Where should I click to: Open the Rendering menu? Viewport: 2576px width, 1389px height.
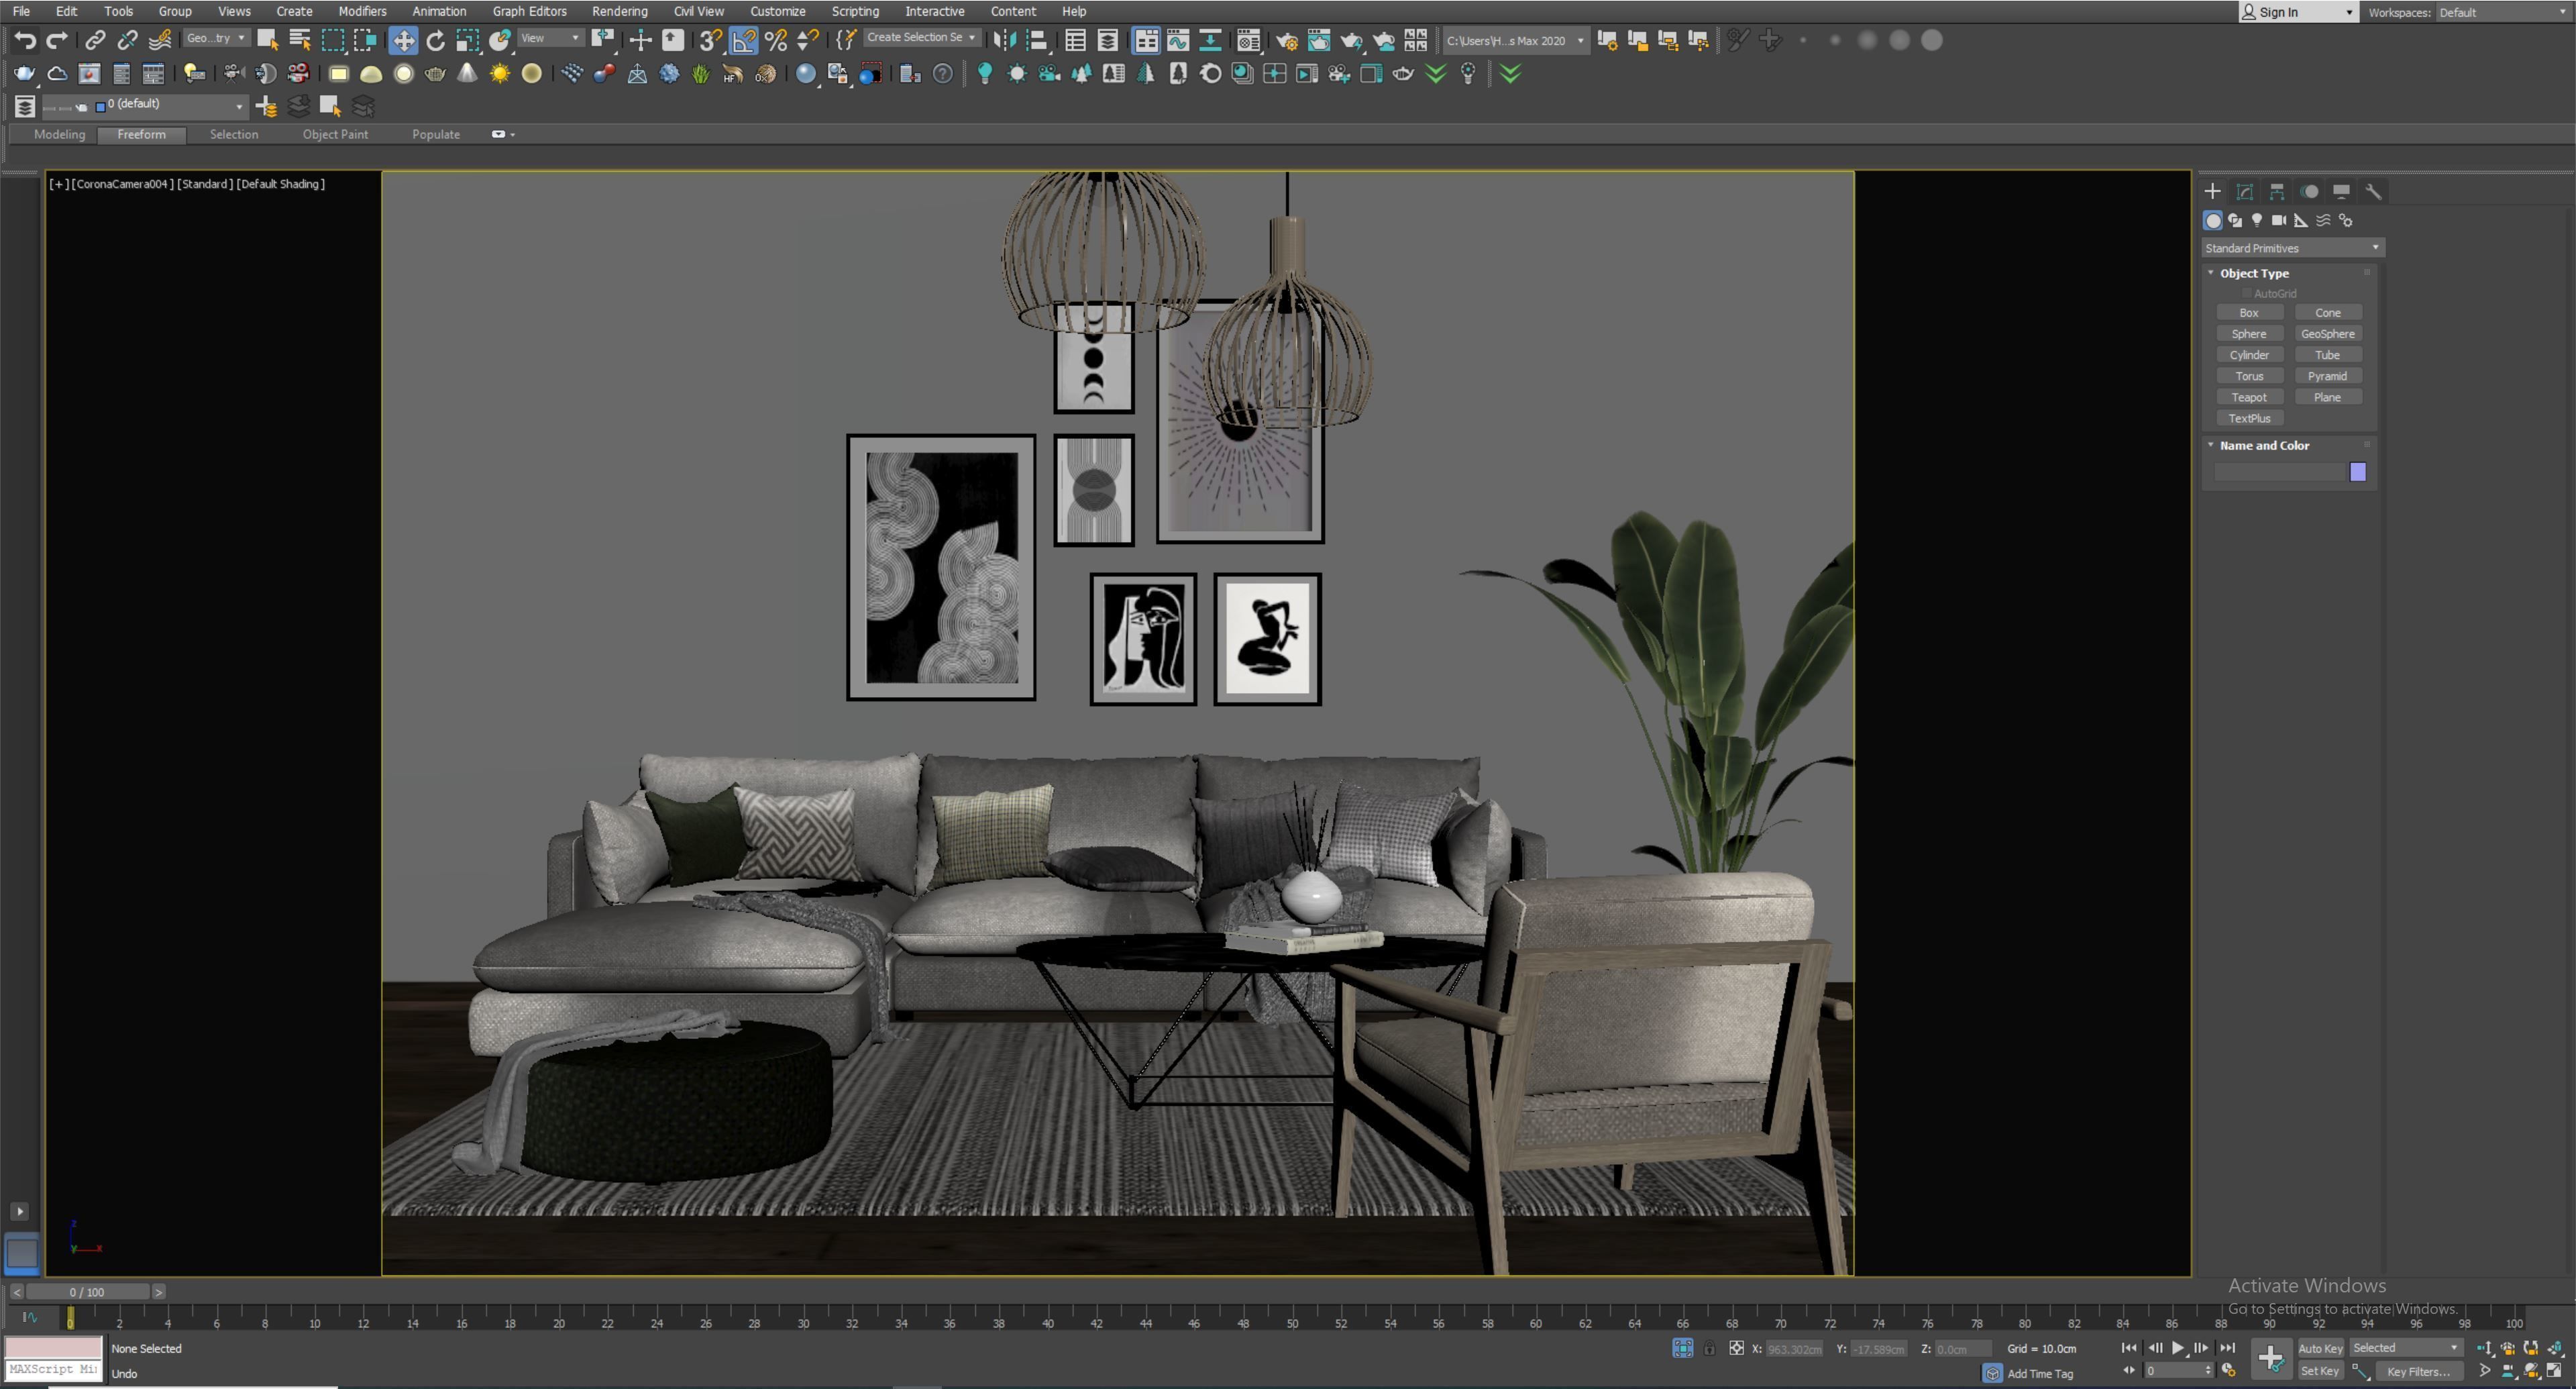click(x=619, y=11)
